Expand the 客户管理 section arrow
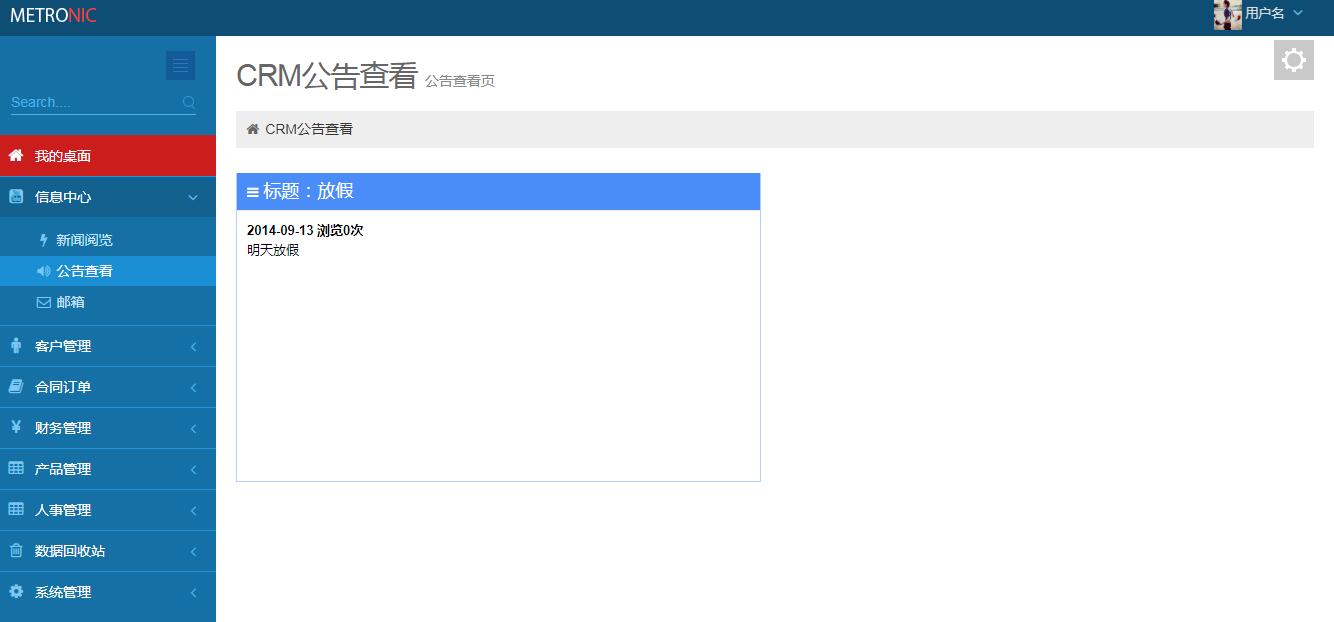This screenshot has width=1334, height=622. point(193,347)
